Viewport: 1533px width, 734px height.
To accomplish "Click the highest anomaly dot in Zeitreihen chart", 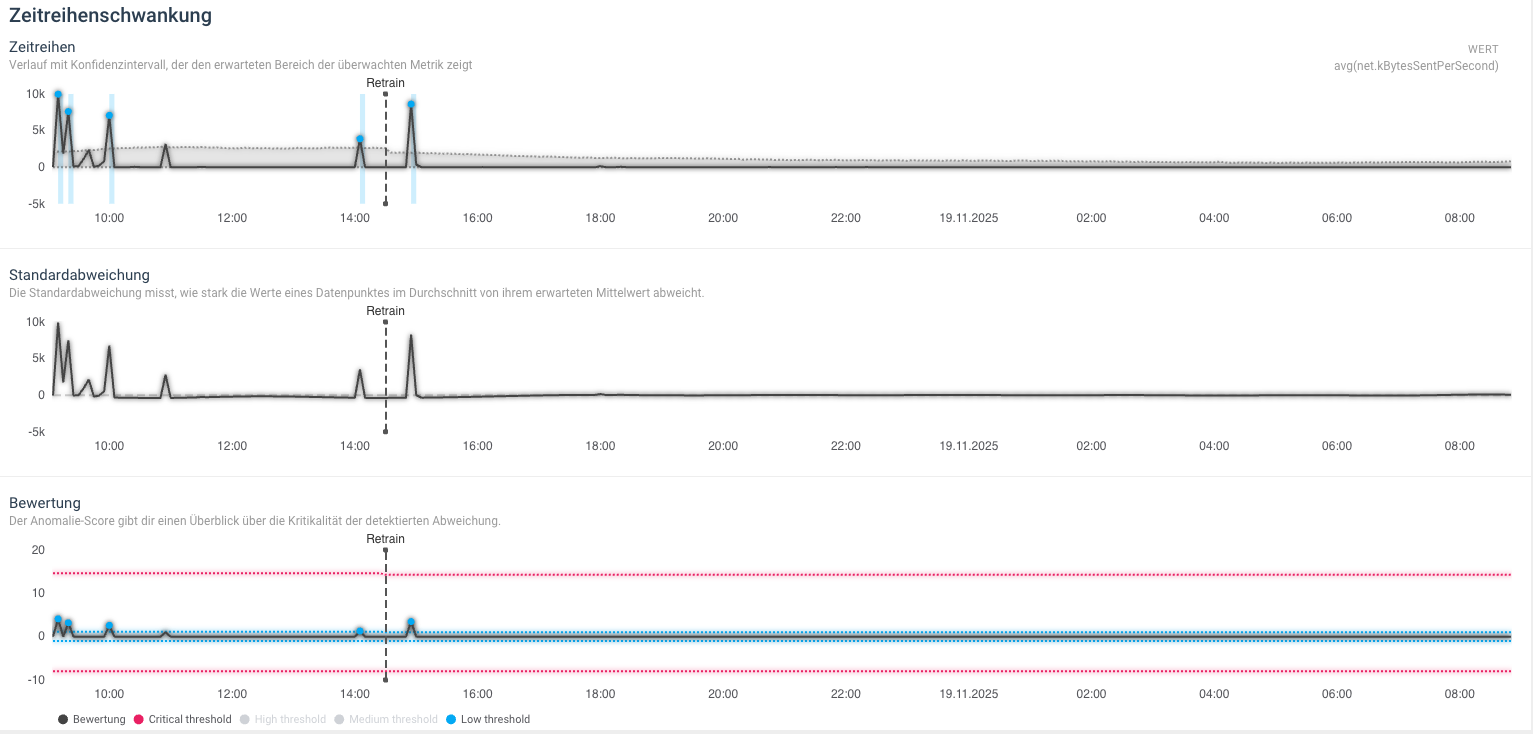I will (58, 95).
